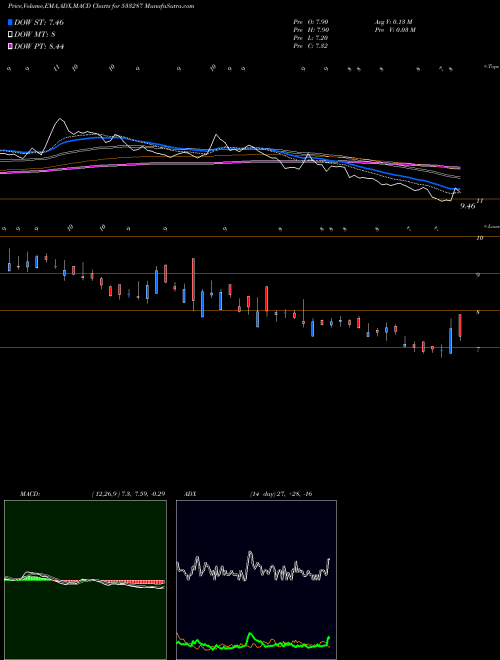Click the blue DOW ST legend square
The image size is (500, 660).
point(10,22)
